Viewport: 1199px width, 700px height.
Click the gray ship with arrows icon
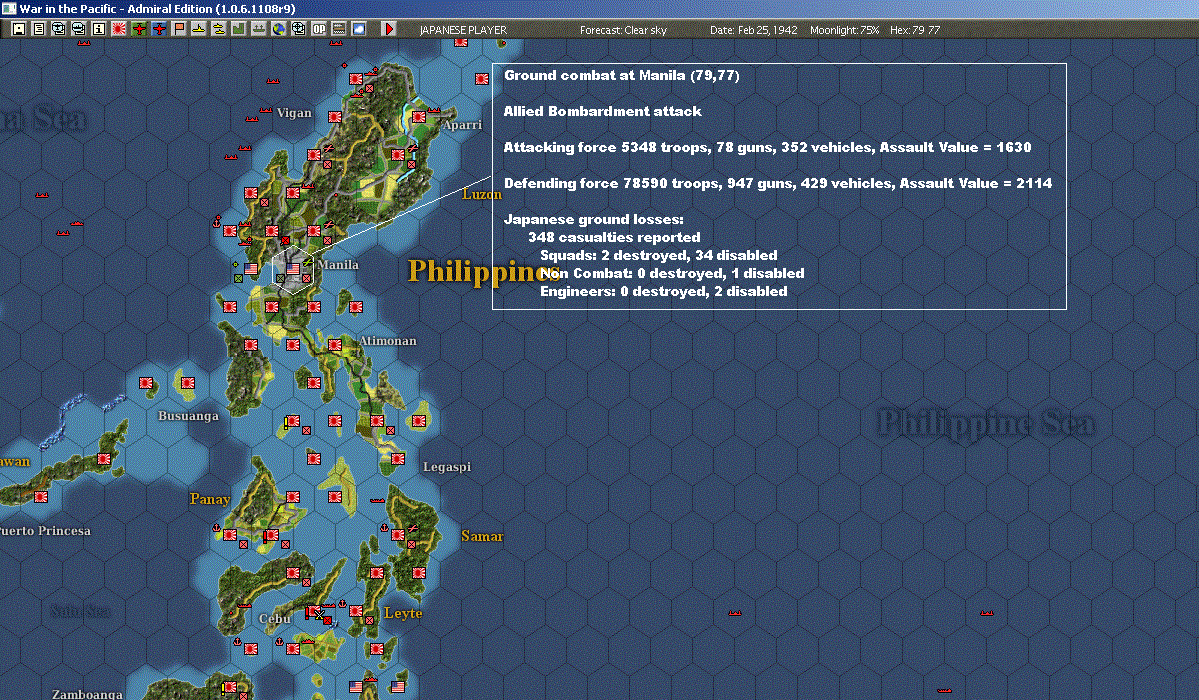(258, 28)
